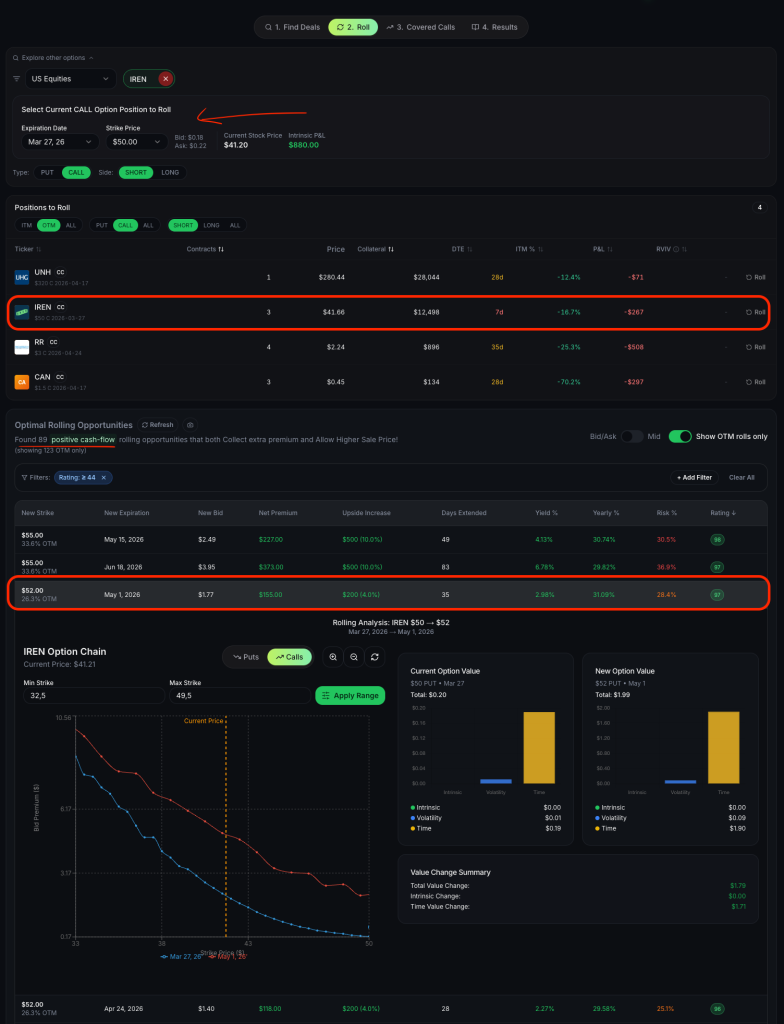Disable Show OTM rolls only switch
The image size is (784, 1024).
tap(680, 436)
